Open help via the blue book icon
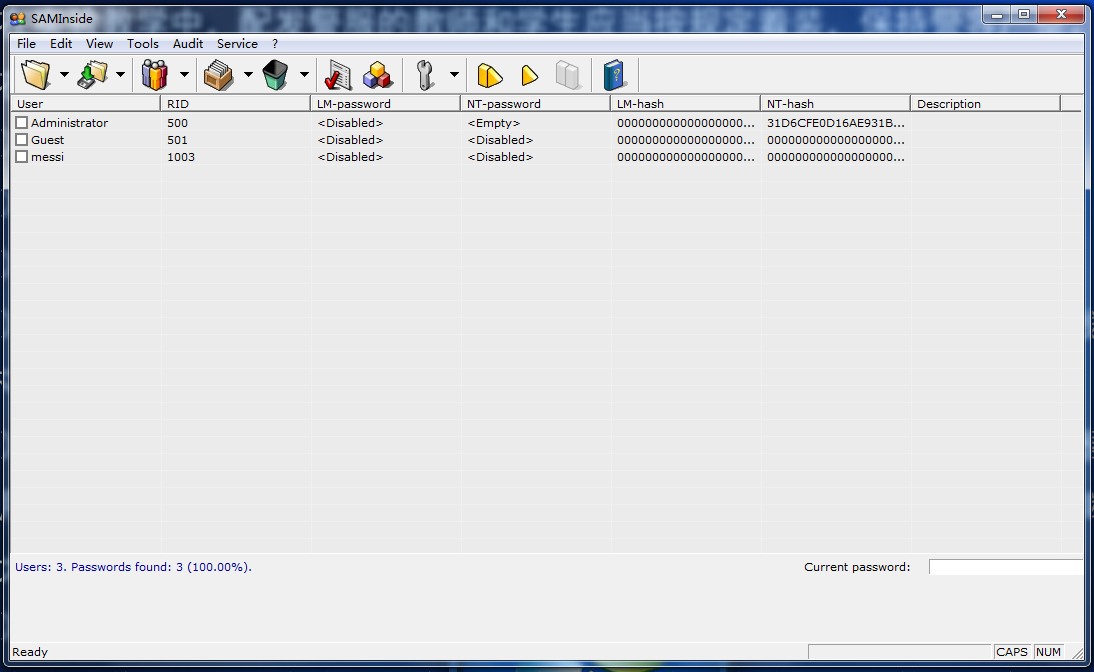The image size is (1094, 672). pyautogui.click(x=613, y=75)
